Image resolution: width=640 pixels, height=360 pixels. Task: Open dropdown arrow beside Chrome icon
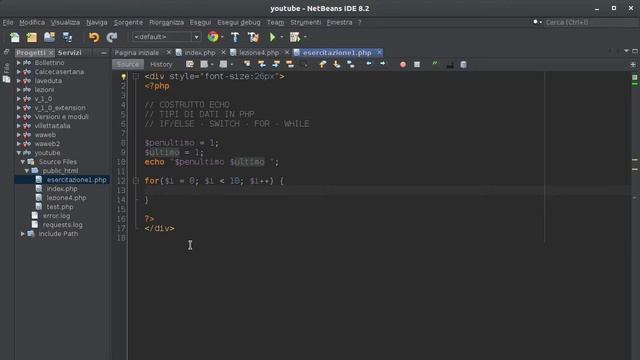pyautogui.click(x=222, y=37)
